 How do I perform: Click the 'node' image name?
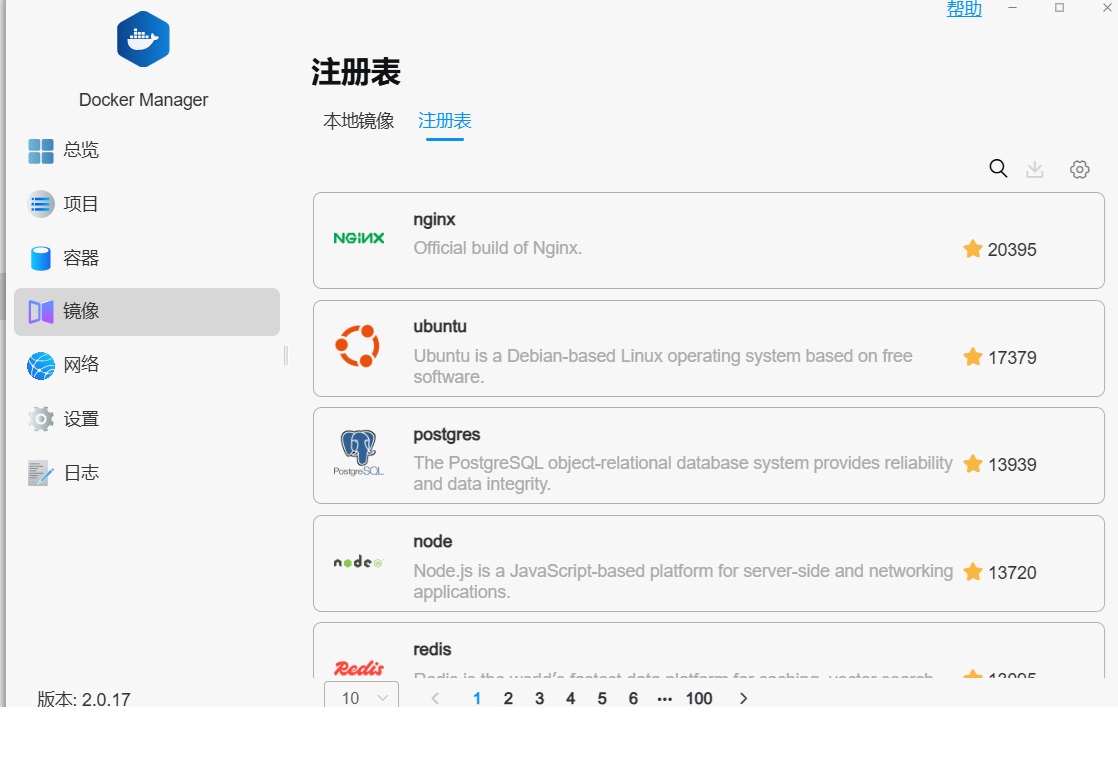pyautogui.click(x=433, y=542)
